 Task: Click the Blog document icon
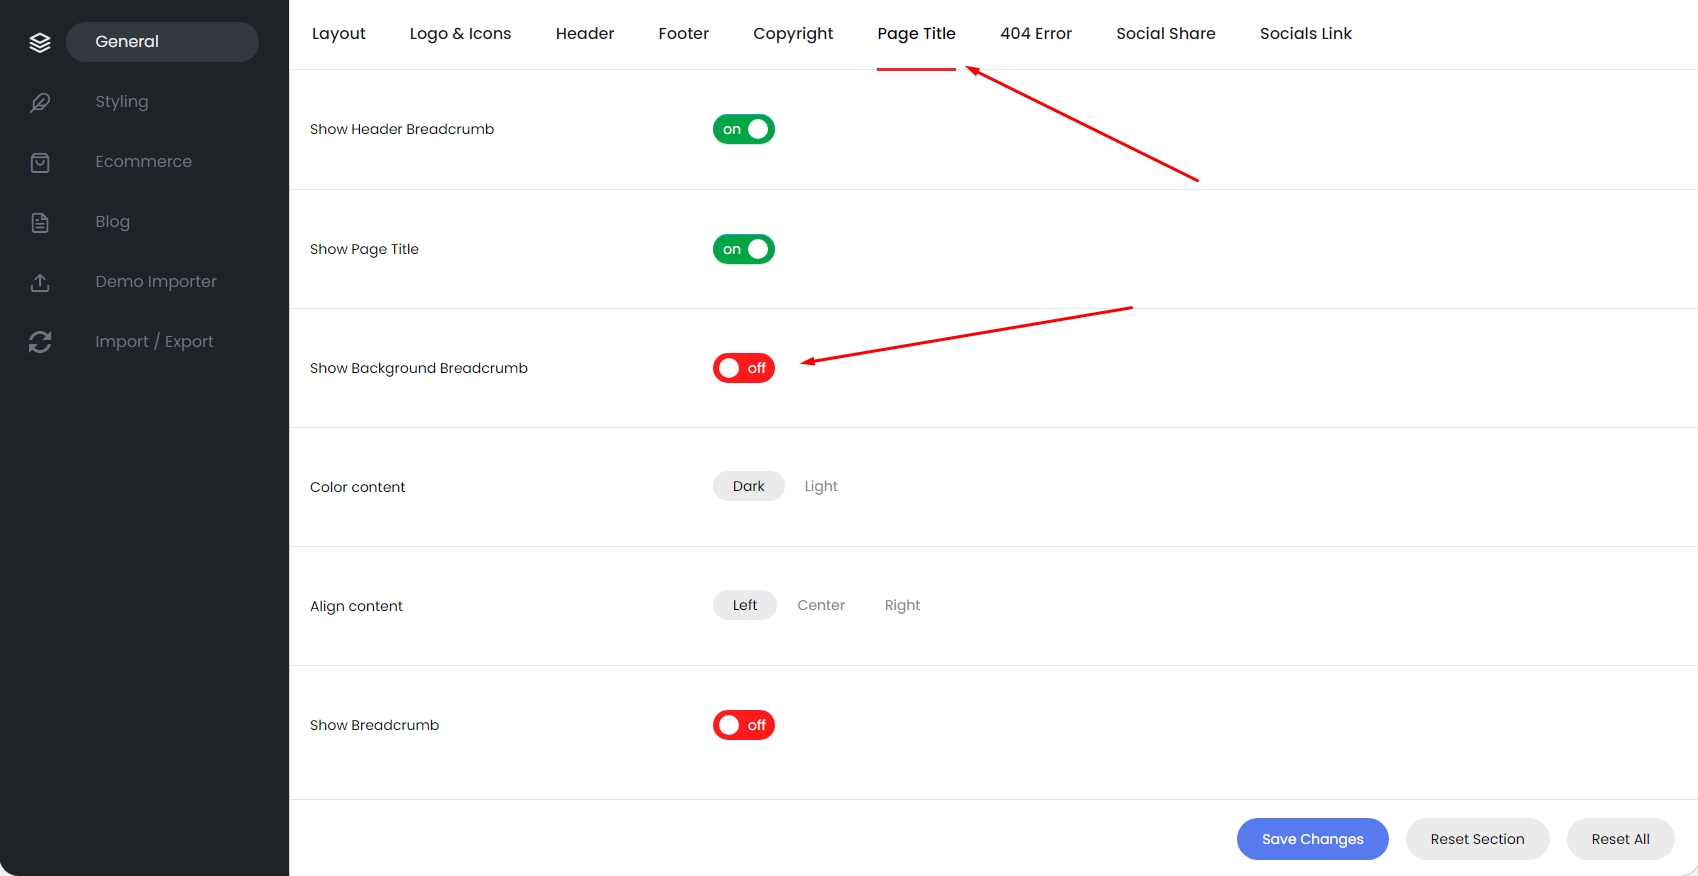40,222
